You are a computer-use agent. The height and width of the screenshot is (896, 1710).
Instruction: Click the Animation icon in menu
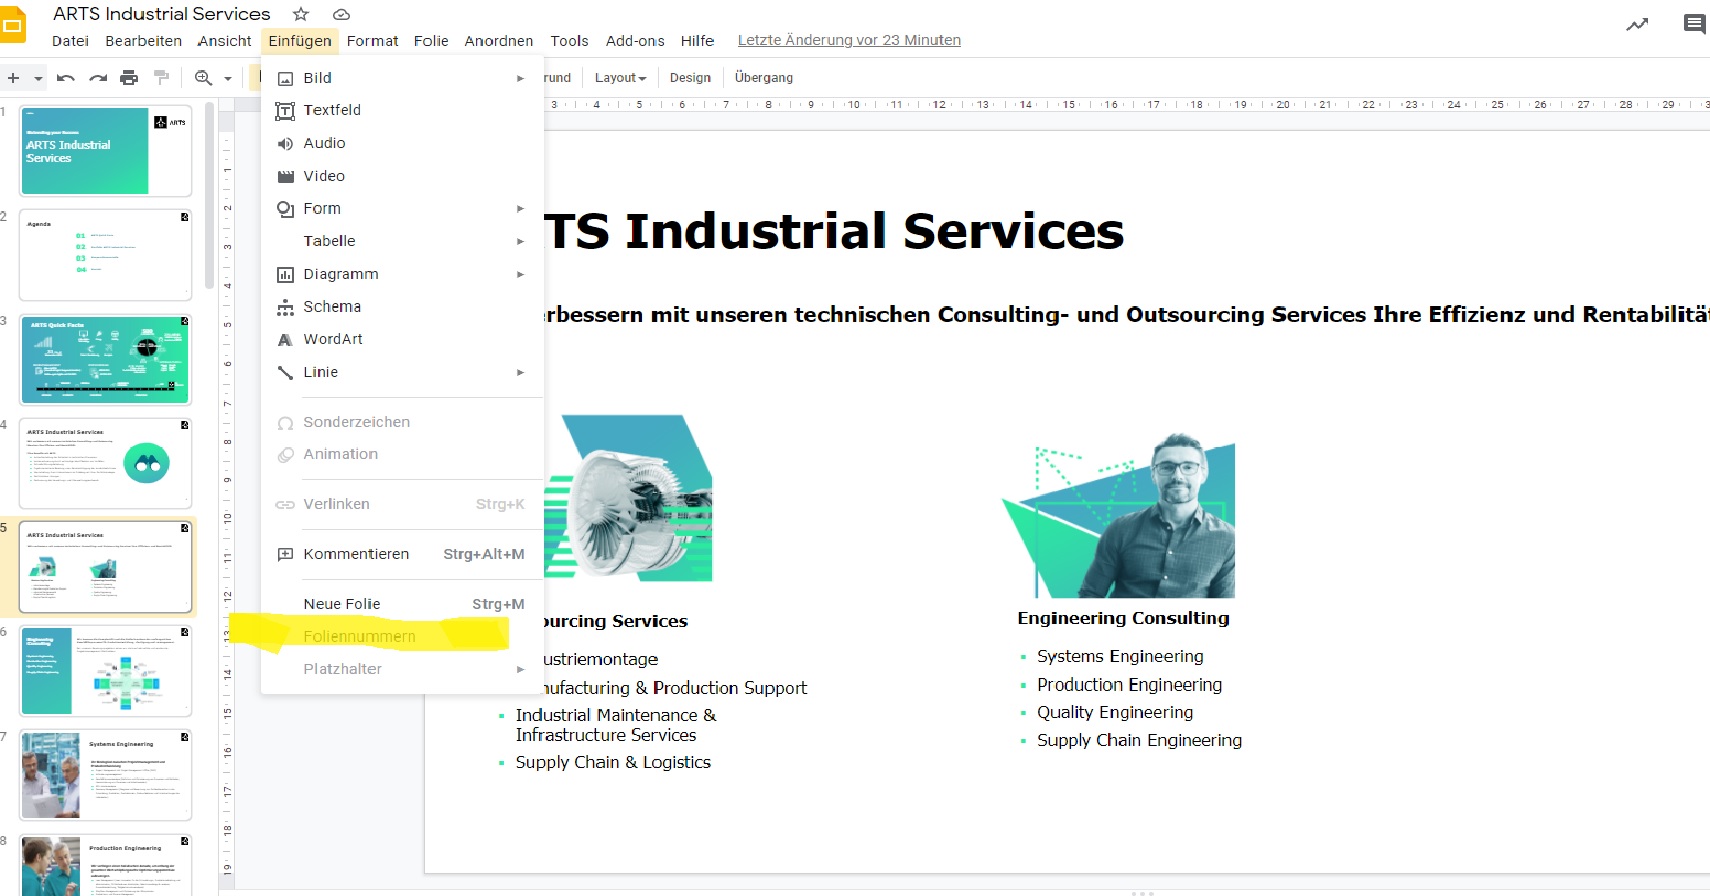coord(285,454)
